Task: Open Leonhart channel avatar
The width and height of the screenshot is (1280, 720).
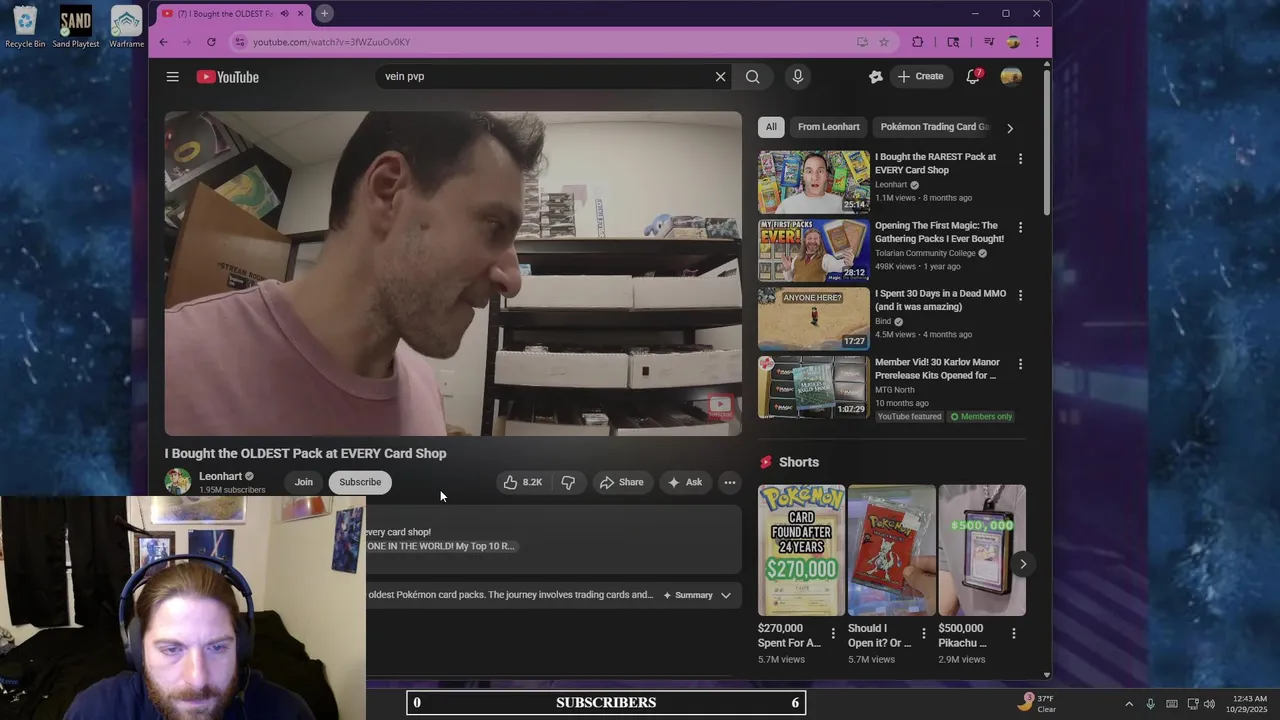Action: pos(178,481)
